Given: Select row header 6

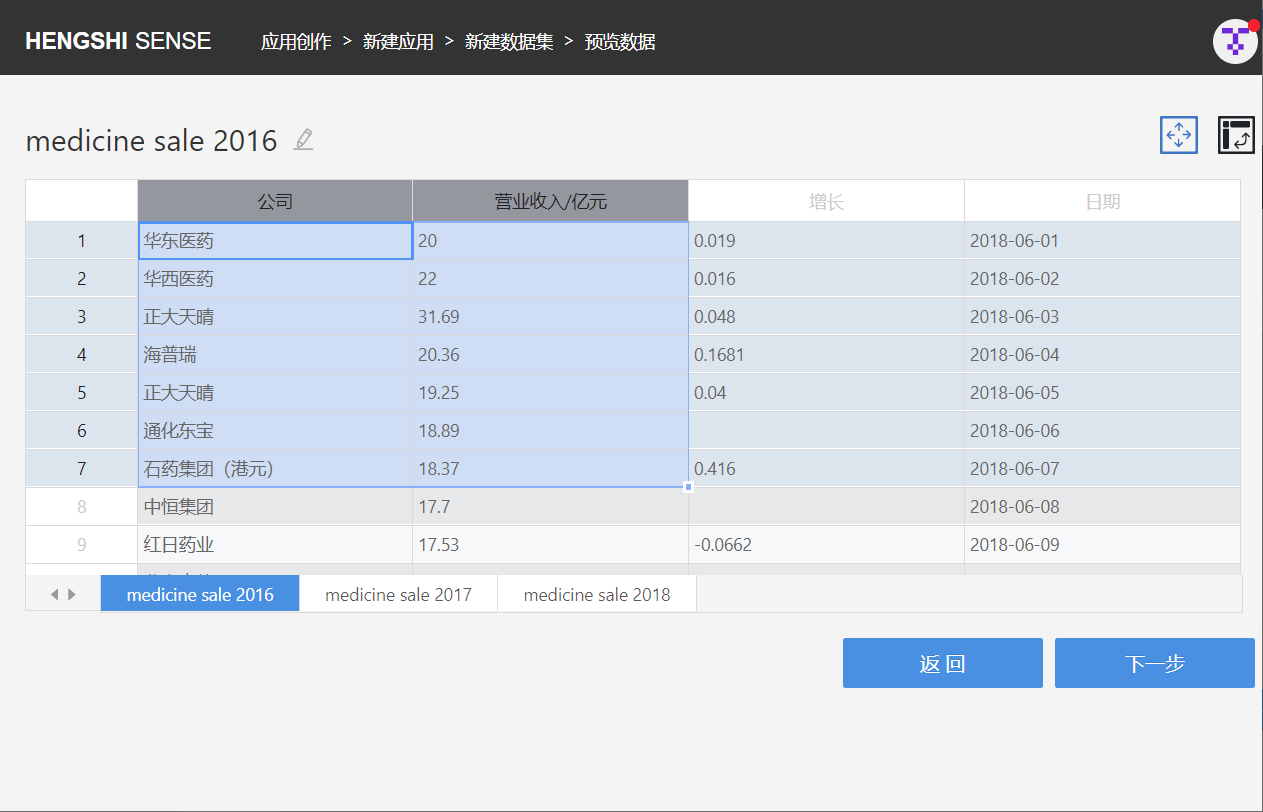Looking at the screenshot, I should pos(82,431).
